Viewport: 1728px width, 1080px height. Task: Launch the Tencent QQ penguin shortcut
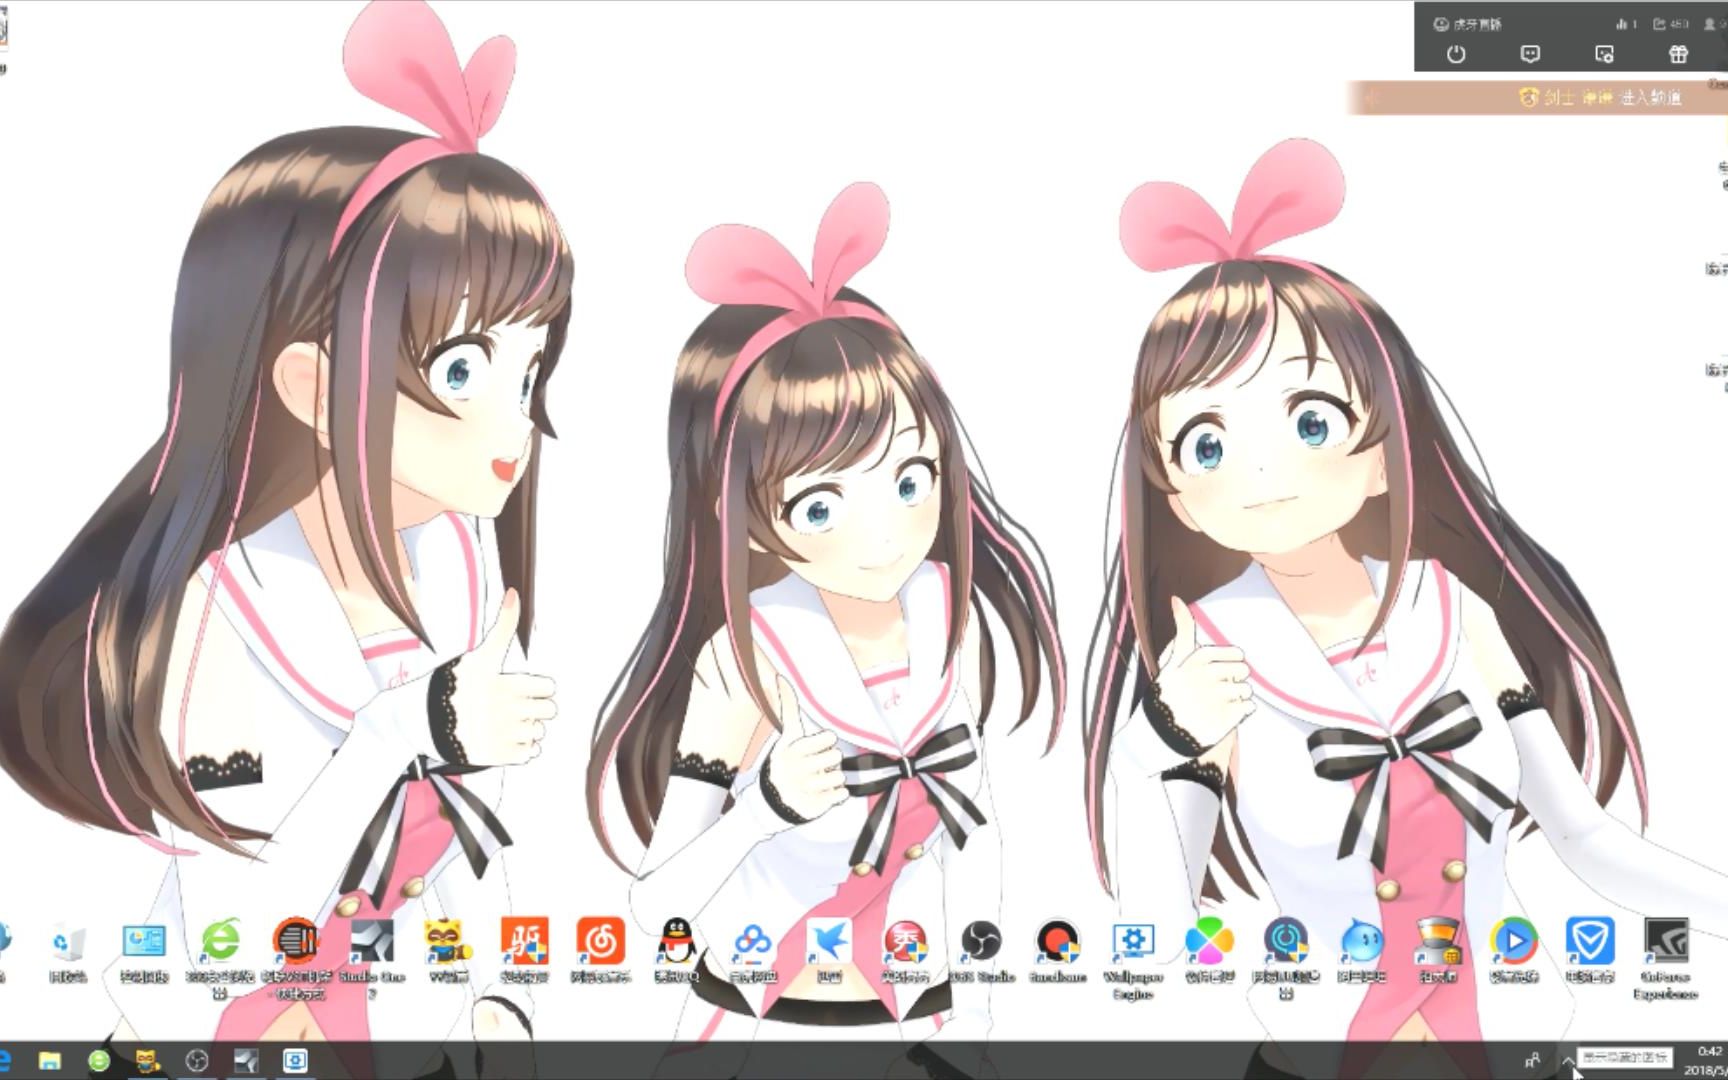pyautogui.click(x=677, y=952)
